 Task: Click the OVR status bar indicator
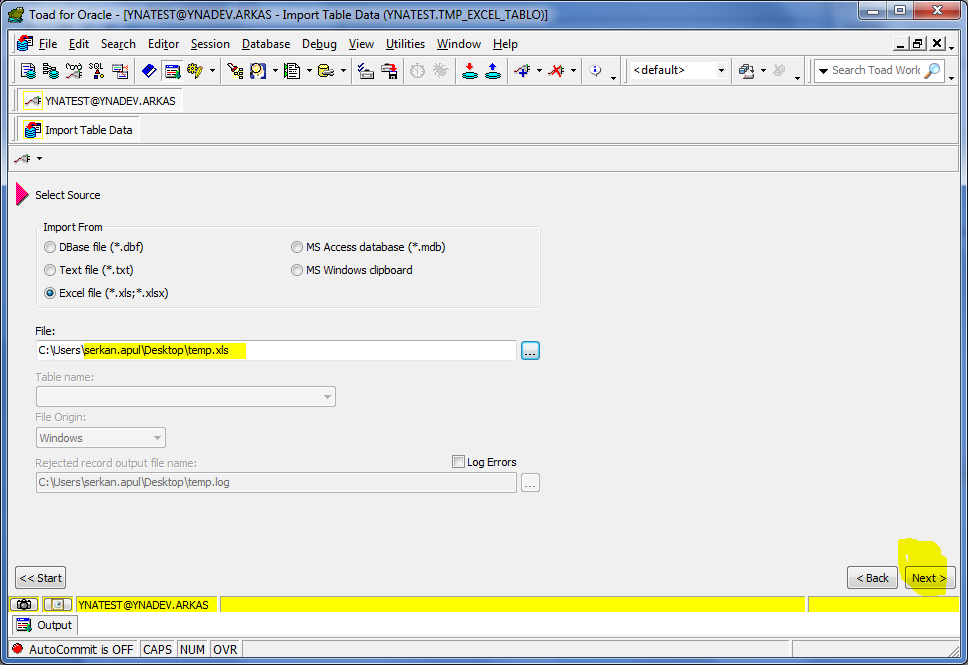(x=225, y=649)
